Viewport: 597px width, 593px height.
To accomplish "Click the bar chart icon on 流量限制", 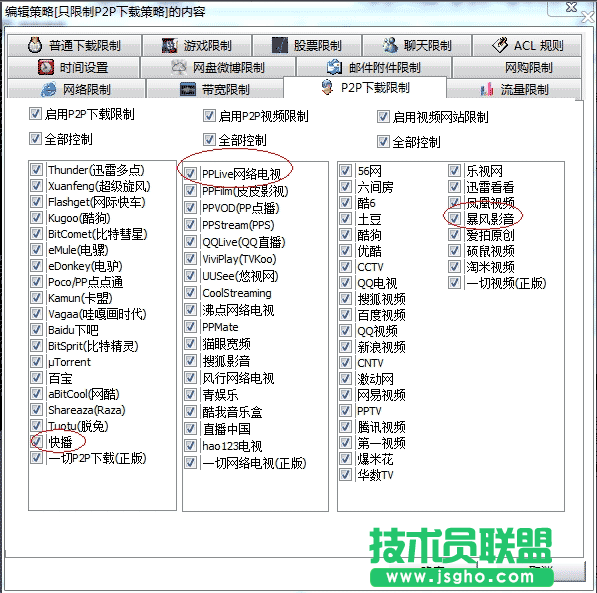I will click(x=487, y=90).
